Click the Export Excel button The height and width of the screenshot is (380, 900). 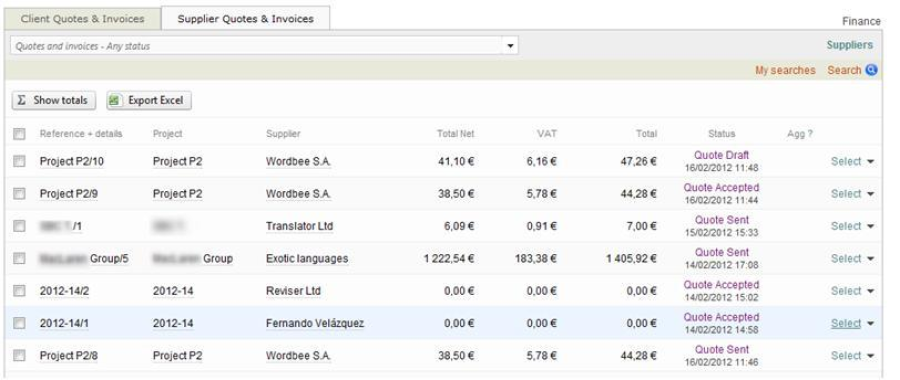(x=149, y=100)
